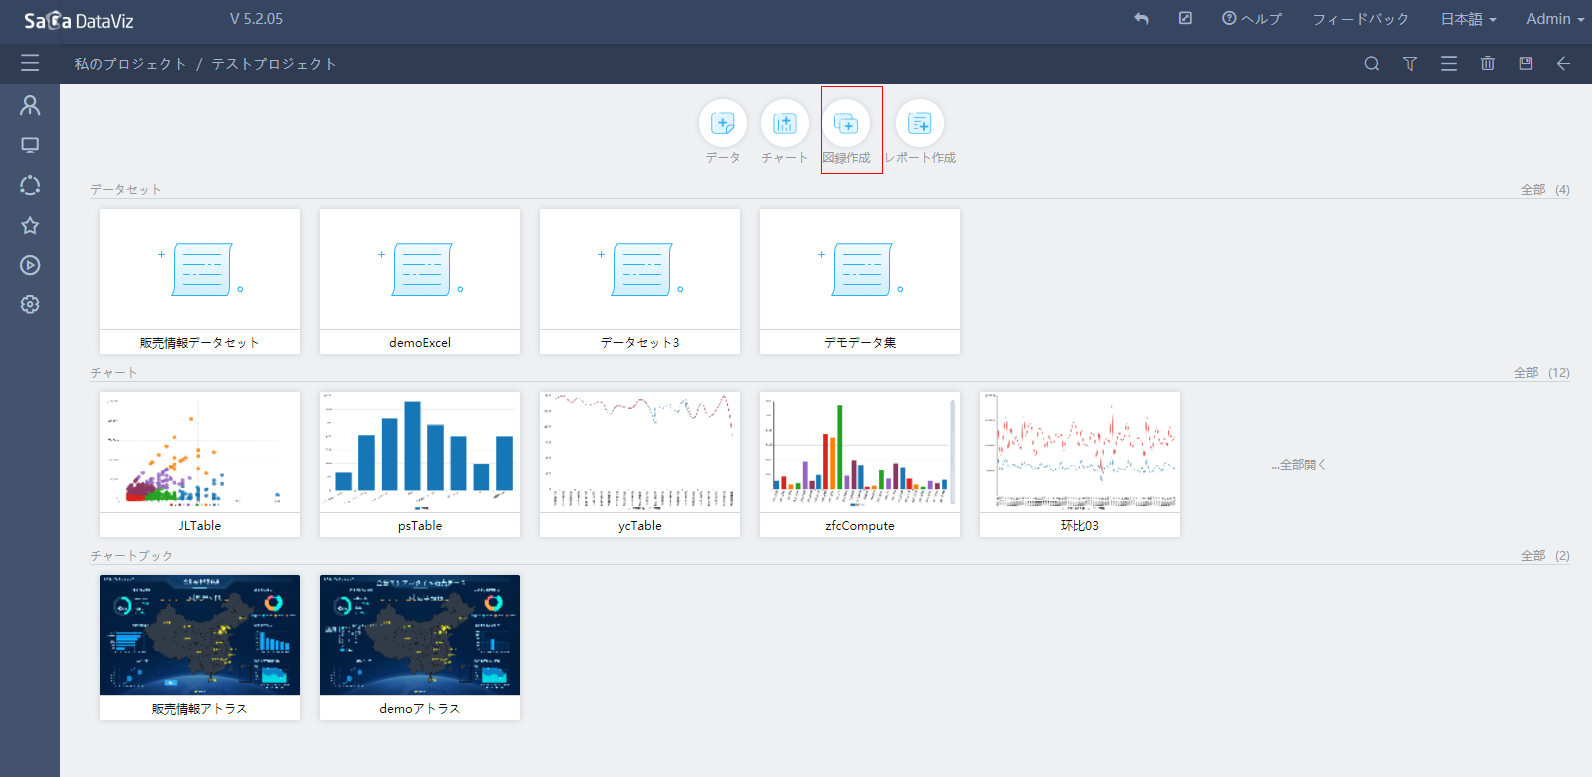The image size is (1592, 777).
Task: Click the filter funnel icon
Action: pyautogui.click(x=1410, y=63)
